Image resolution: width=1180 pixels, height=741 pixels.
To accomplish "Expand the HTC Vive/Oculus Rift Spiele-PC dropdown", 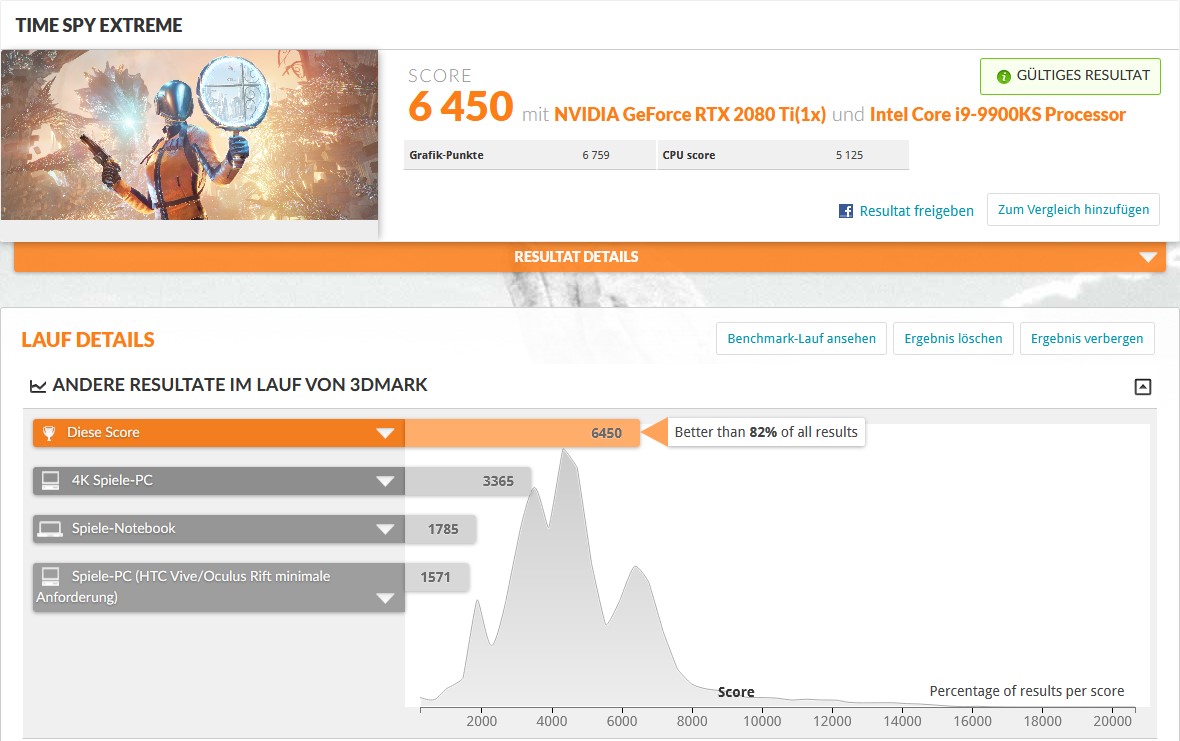I will point(385,598).
